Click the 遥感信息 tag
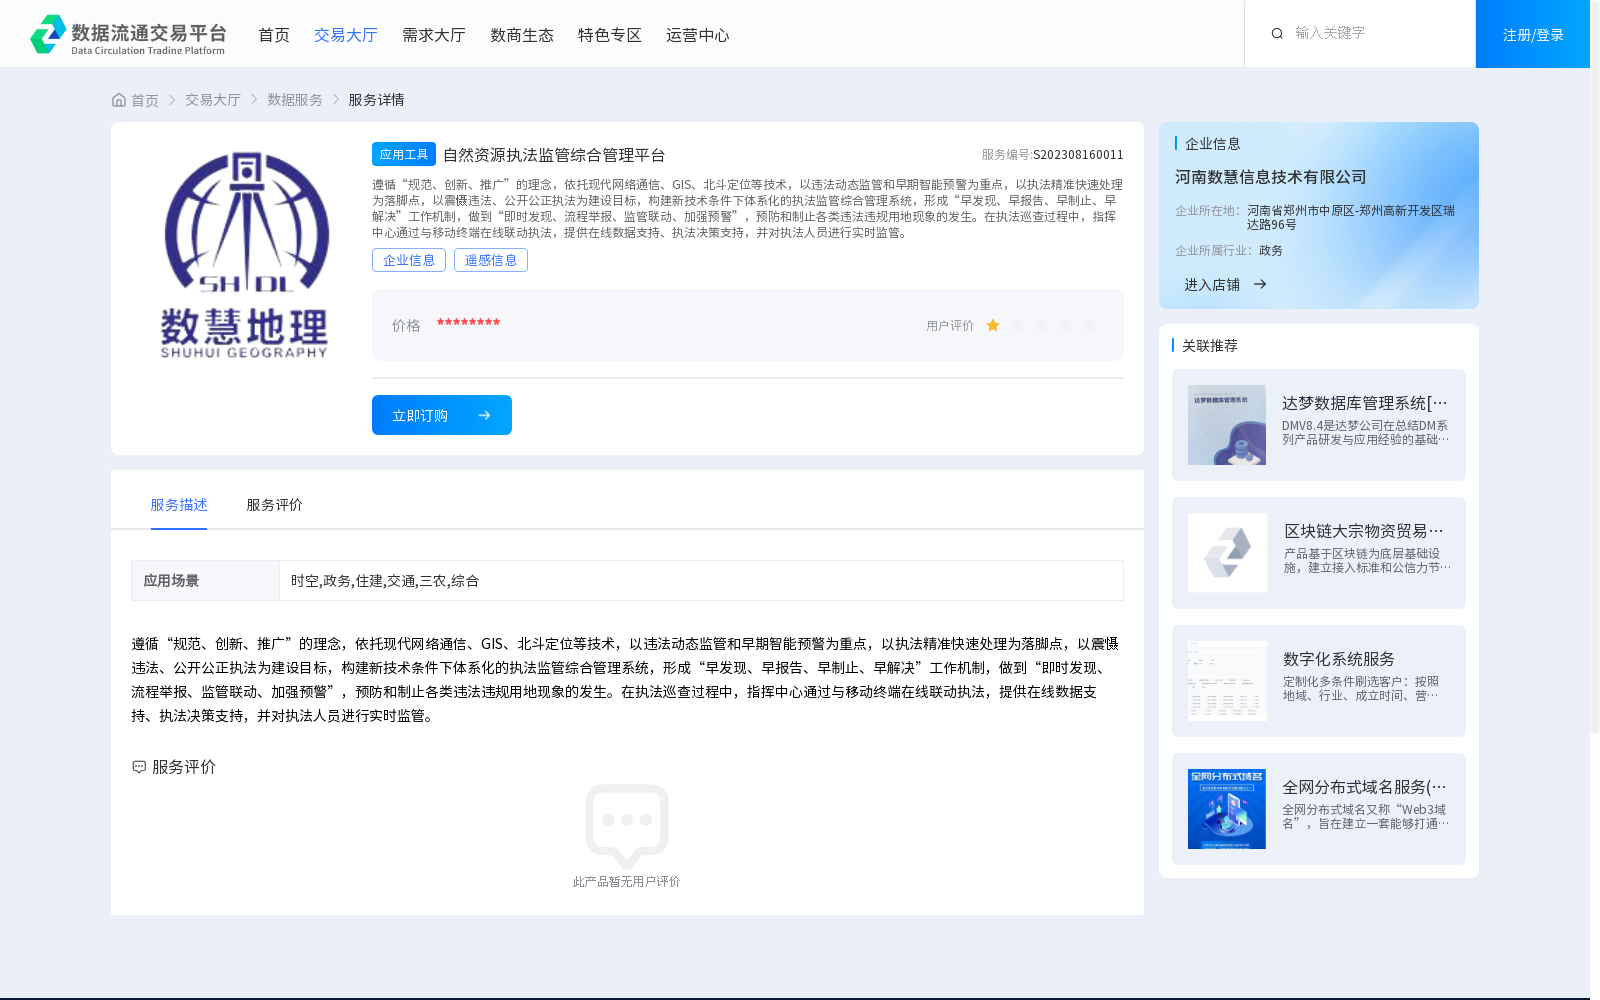The height and width of the screenshot is (1000, 1600). [491, 260]
